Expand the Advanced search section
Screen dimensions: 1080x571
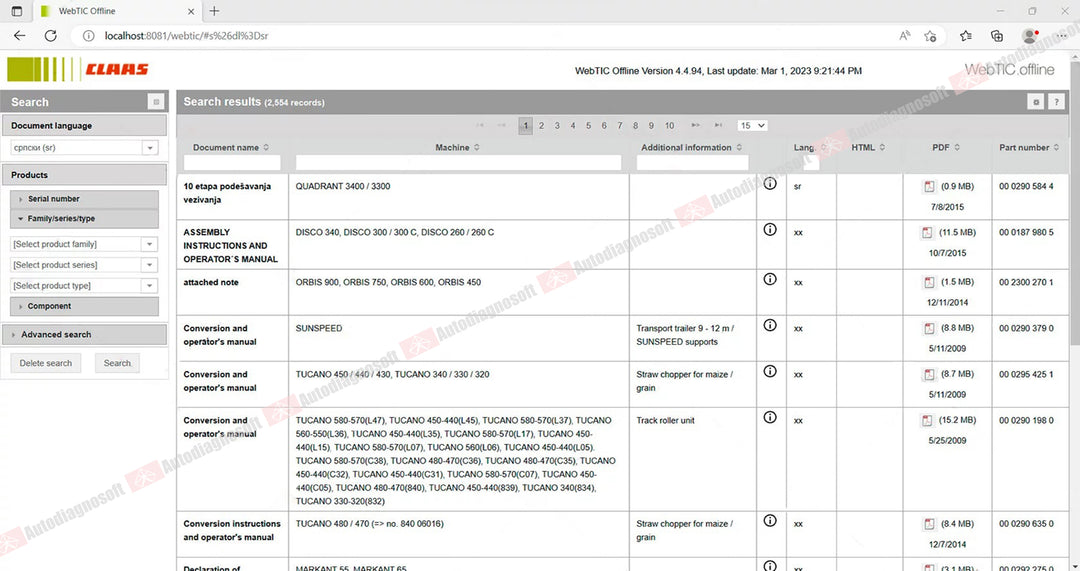click(x=84, y=334)
